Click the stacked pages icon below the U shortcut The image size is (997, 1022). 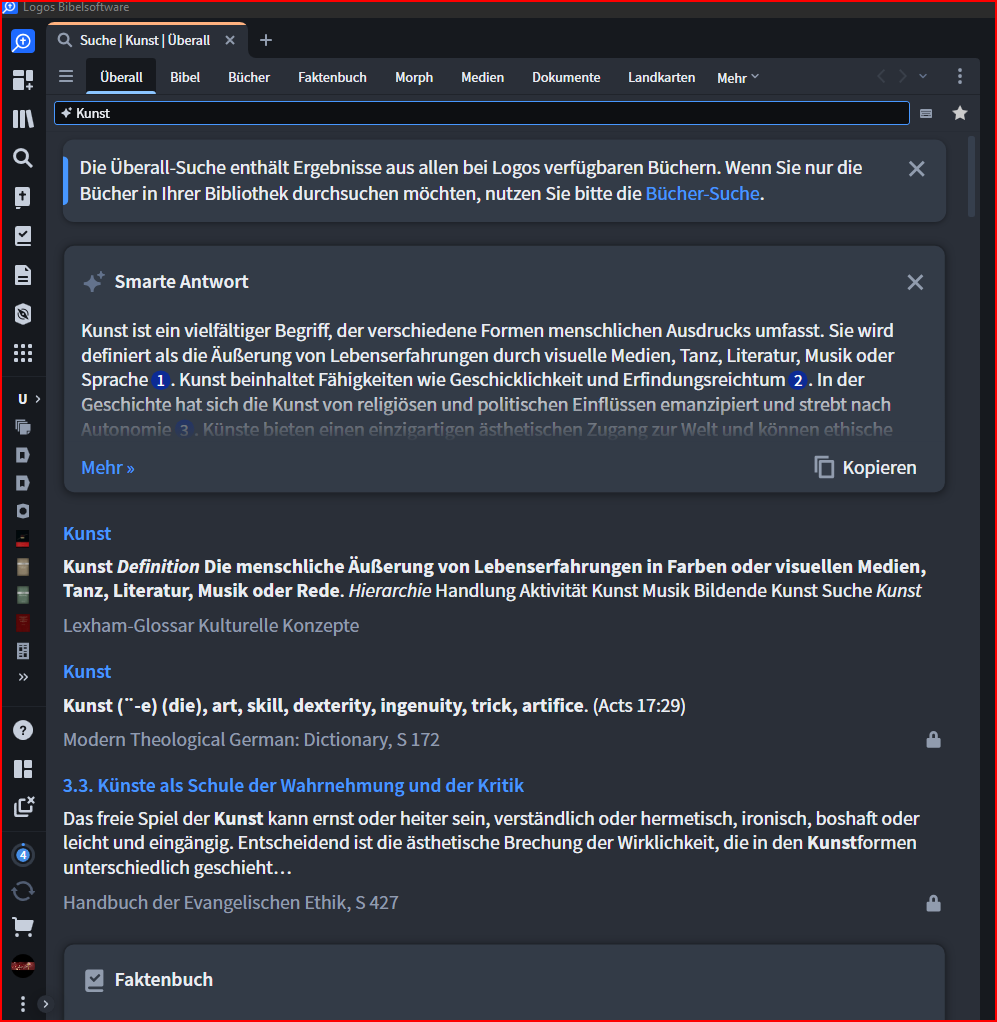click(x=23, y=427)
